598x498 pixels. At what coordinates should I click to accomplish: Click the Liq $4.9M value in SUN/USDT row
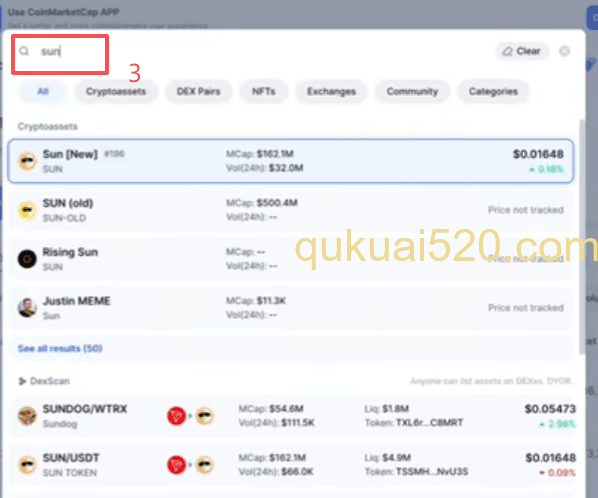(x=396, y=458)
